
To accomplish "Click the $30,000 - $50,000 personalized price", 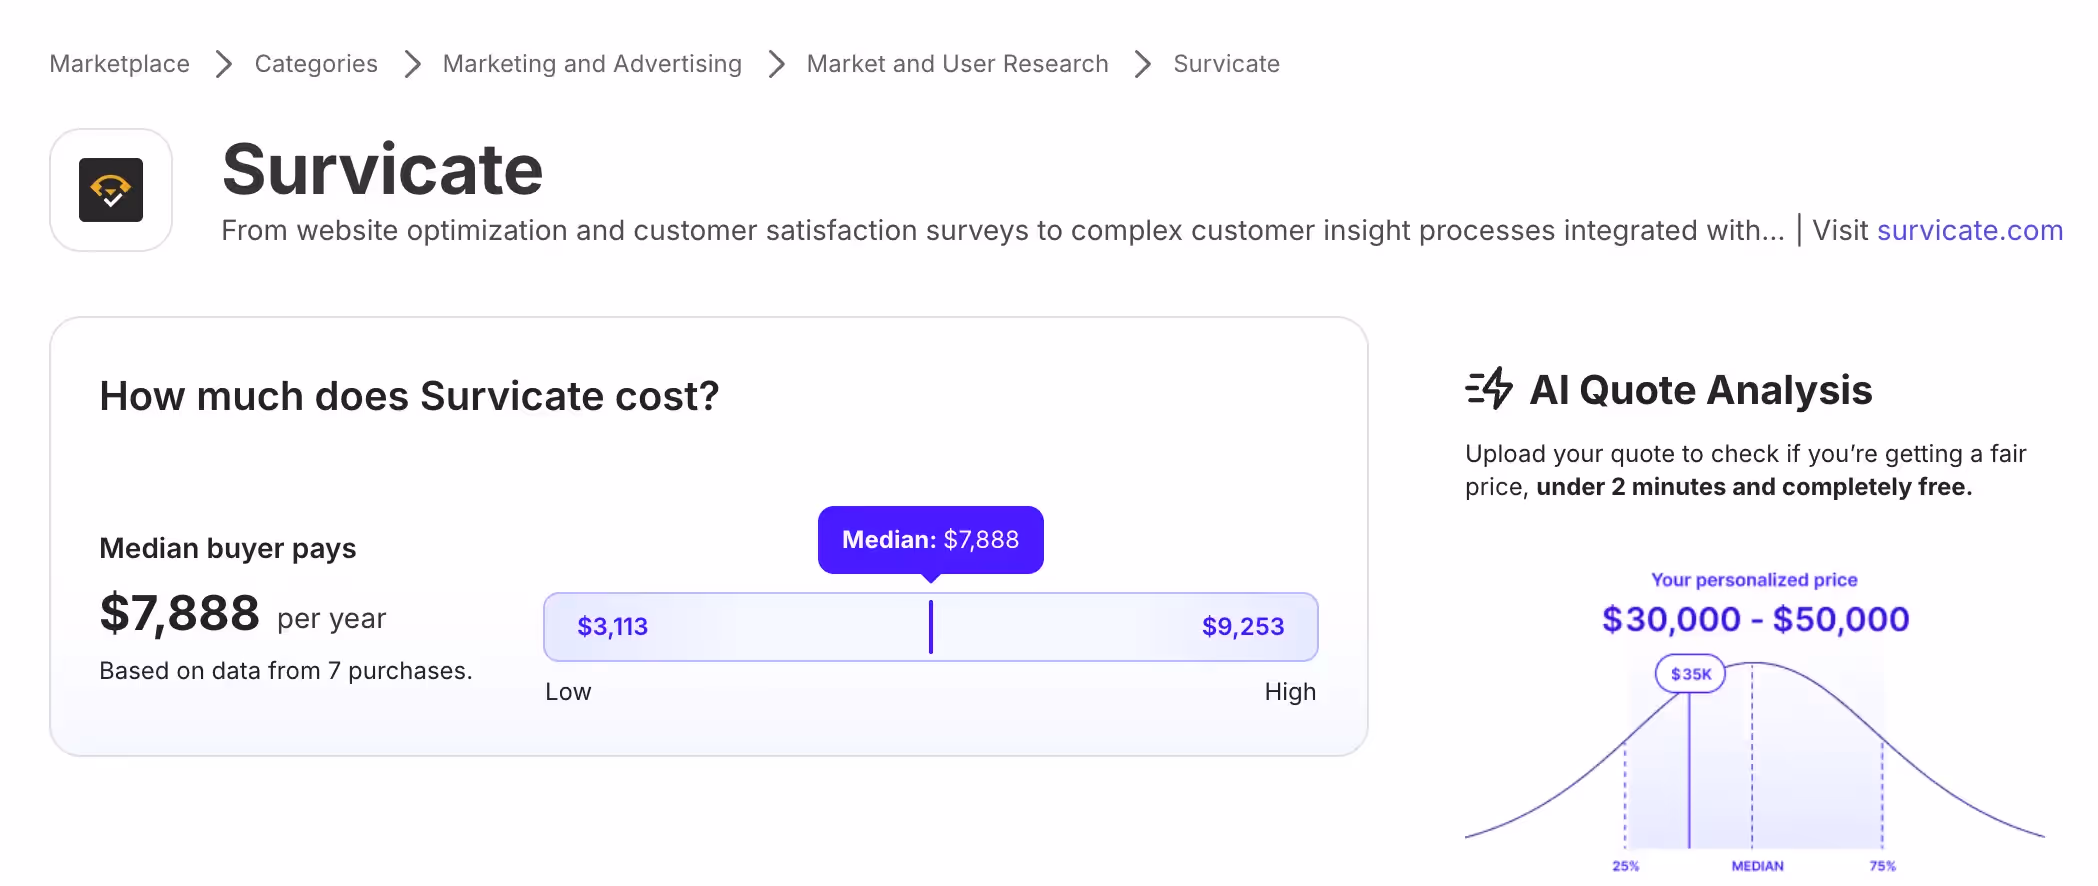I will coord(1755,619).
